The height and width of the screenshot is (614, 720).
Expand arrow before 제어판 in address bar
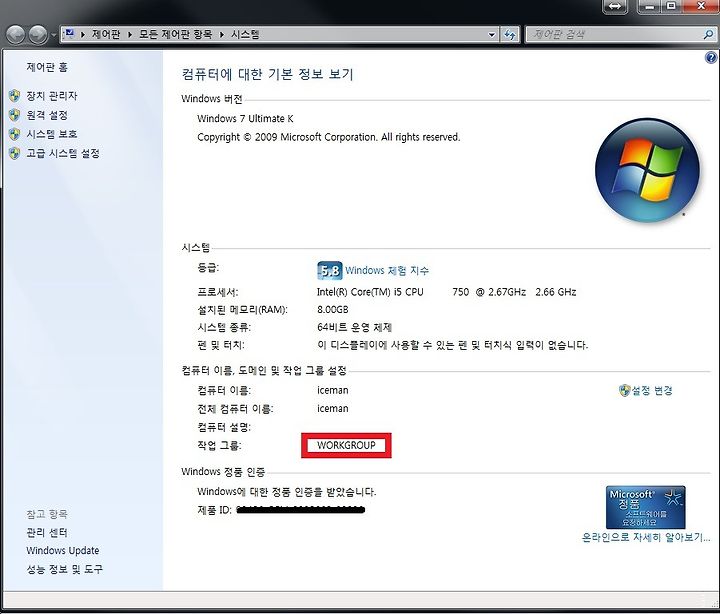tap(83, 34)
